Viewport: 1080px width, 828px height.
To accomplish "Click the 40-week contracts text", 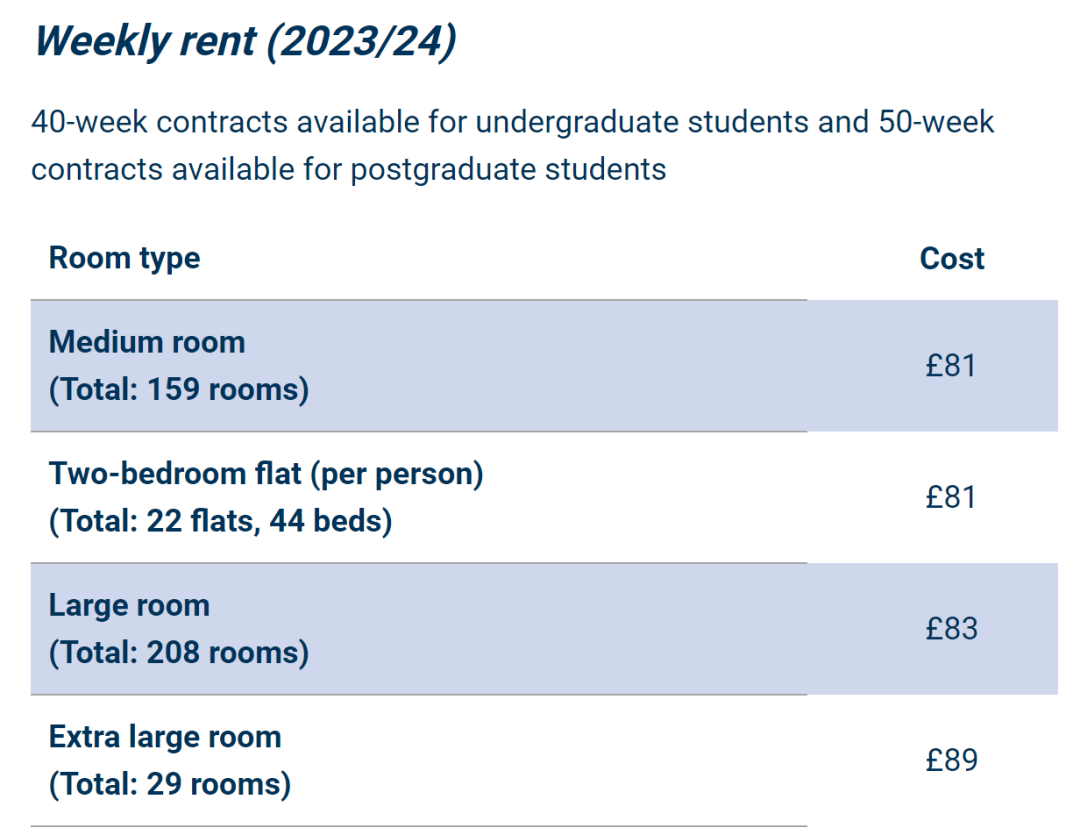I will (159, 123).
